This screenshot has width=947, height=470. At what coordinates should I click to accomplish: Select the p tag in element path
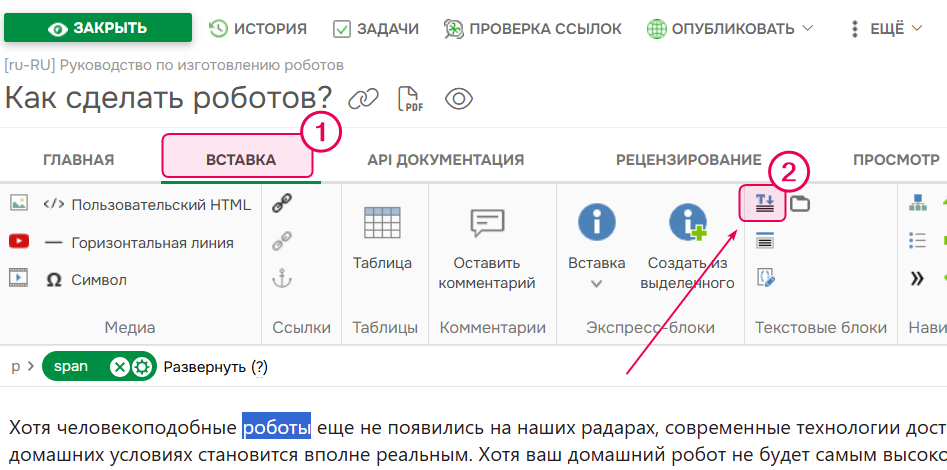[x=16, y=367]
